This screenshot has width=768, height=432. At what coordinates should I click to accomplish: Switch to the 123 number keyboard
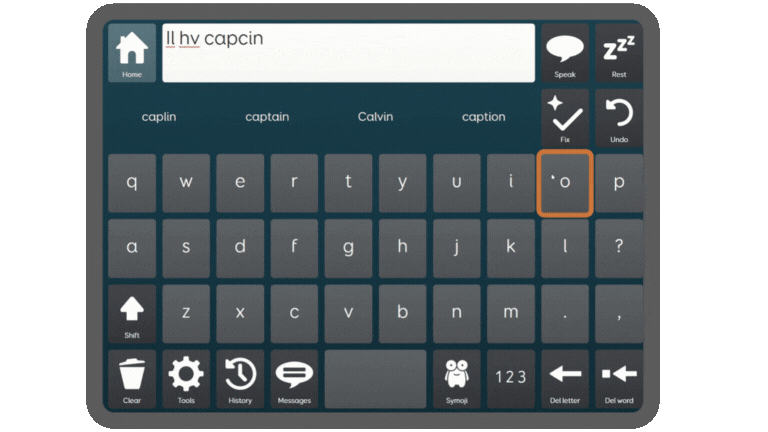(511, 379)
